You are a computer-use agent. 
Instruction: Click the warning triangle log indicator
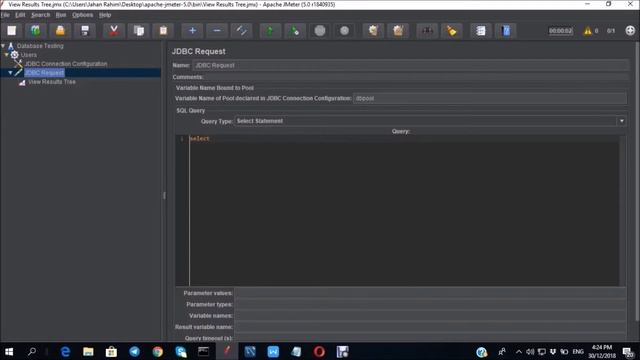587,31
